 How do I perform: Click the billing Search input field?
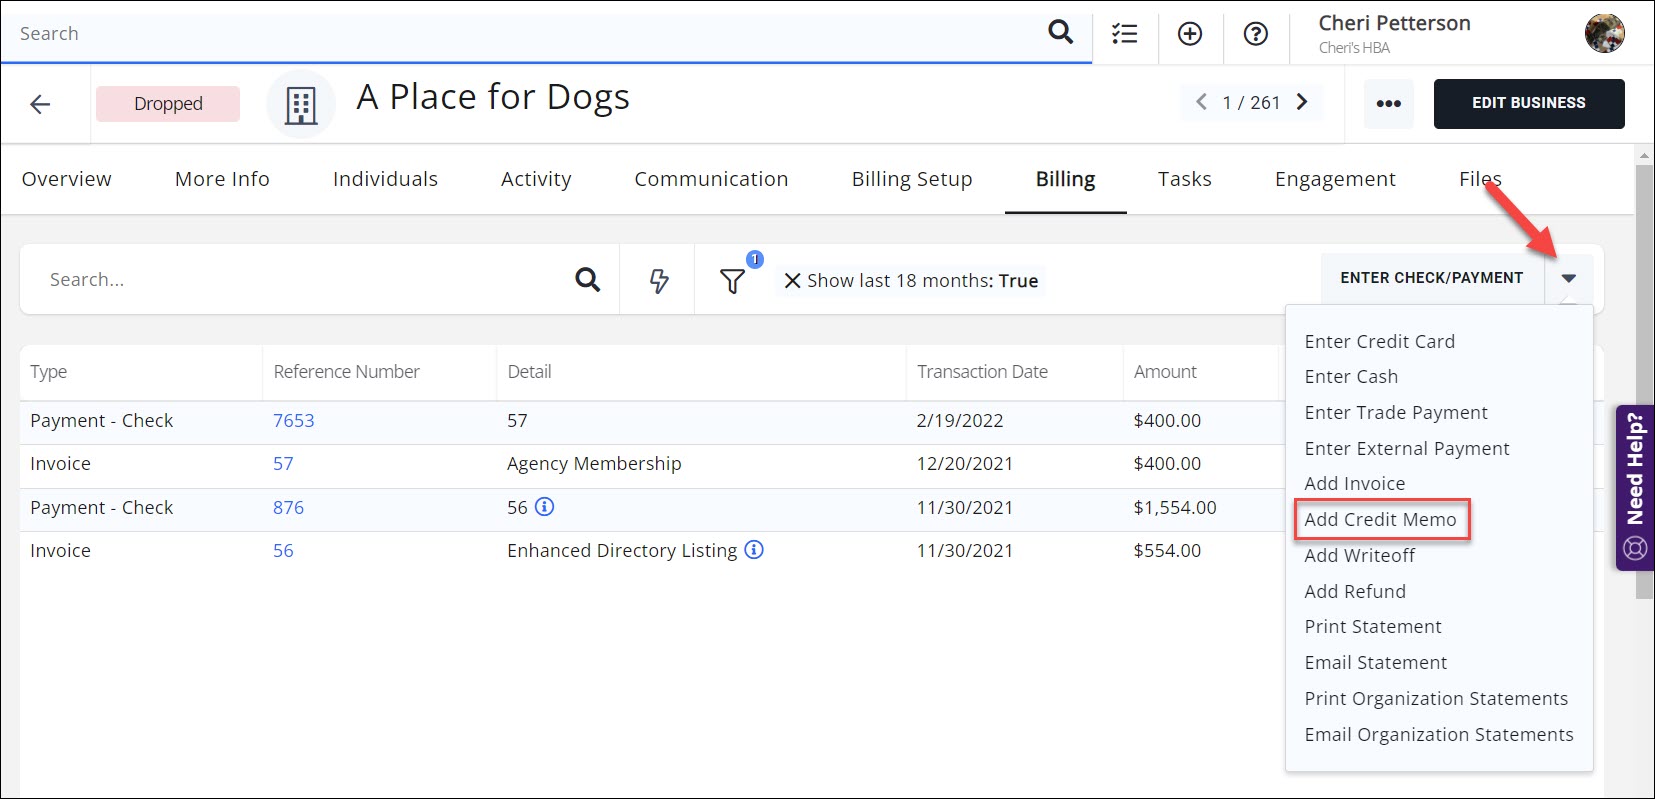[300, 280]
